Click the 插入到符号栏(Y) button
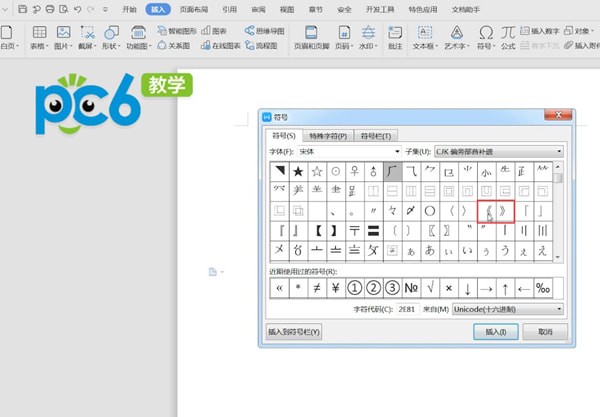600x417 pixels. [x=294, y=332]
